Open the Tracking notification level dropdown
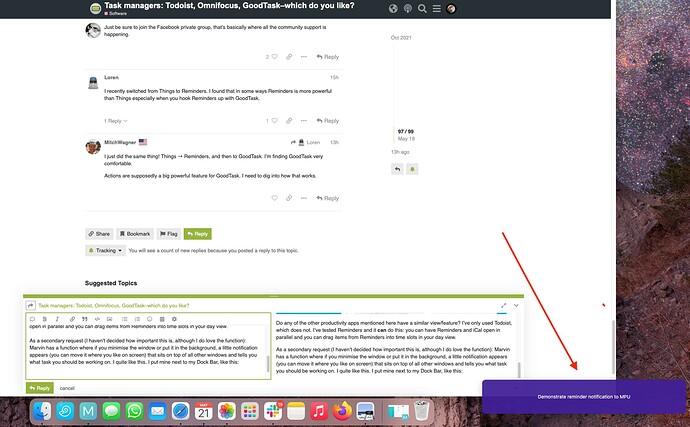 coord(106,250)
